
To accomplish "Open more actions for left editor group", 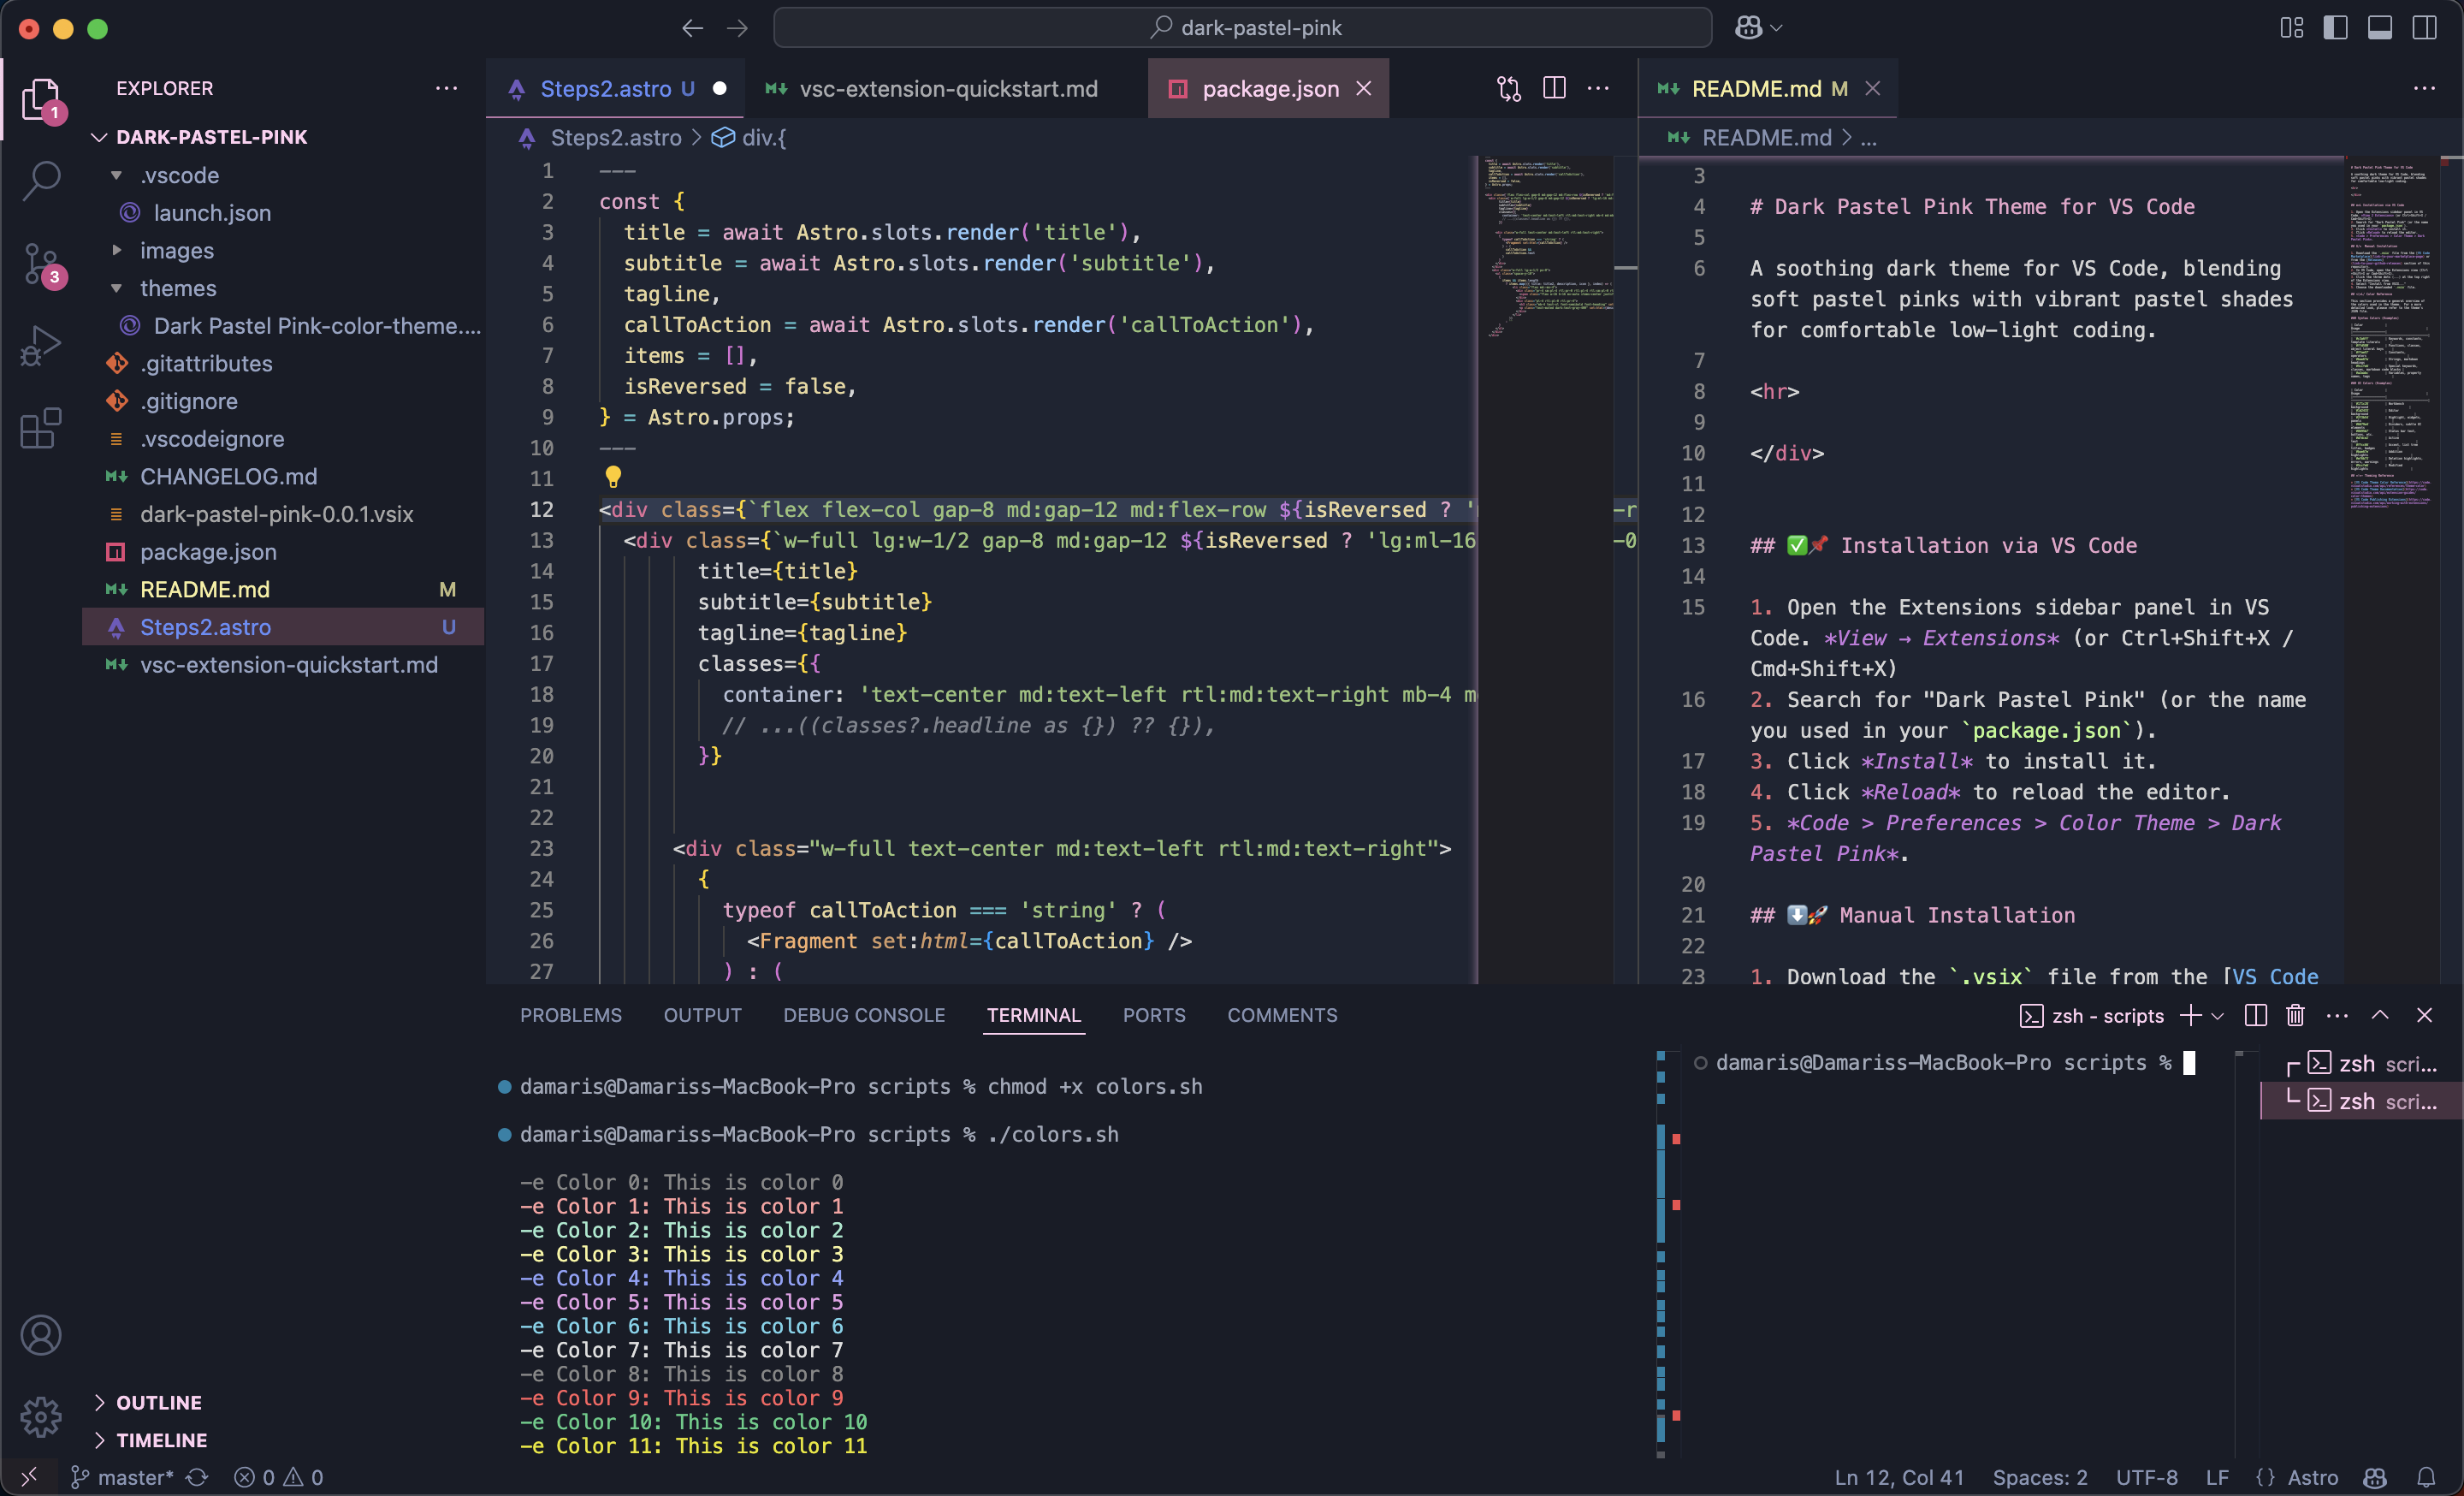I will [x=1598, y=88].
